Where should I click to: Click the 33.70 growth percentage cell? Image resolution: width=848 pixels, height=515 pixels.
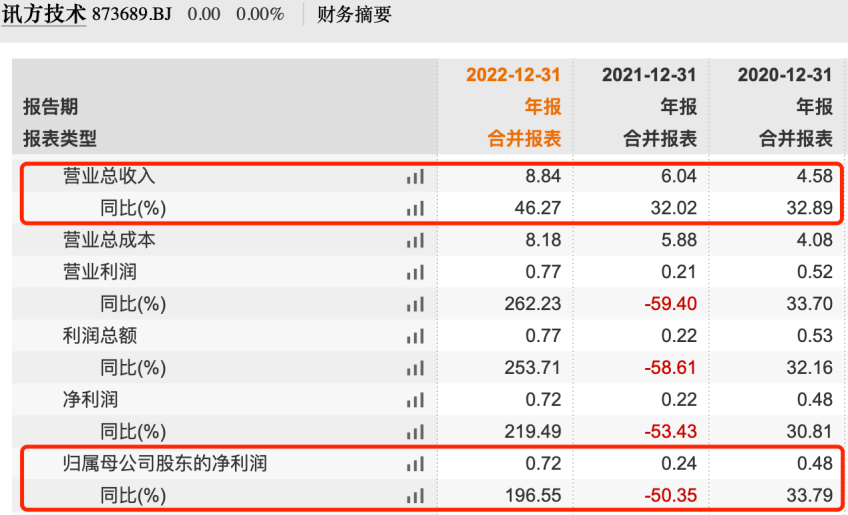click(809, 304)
